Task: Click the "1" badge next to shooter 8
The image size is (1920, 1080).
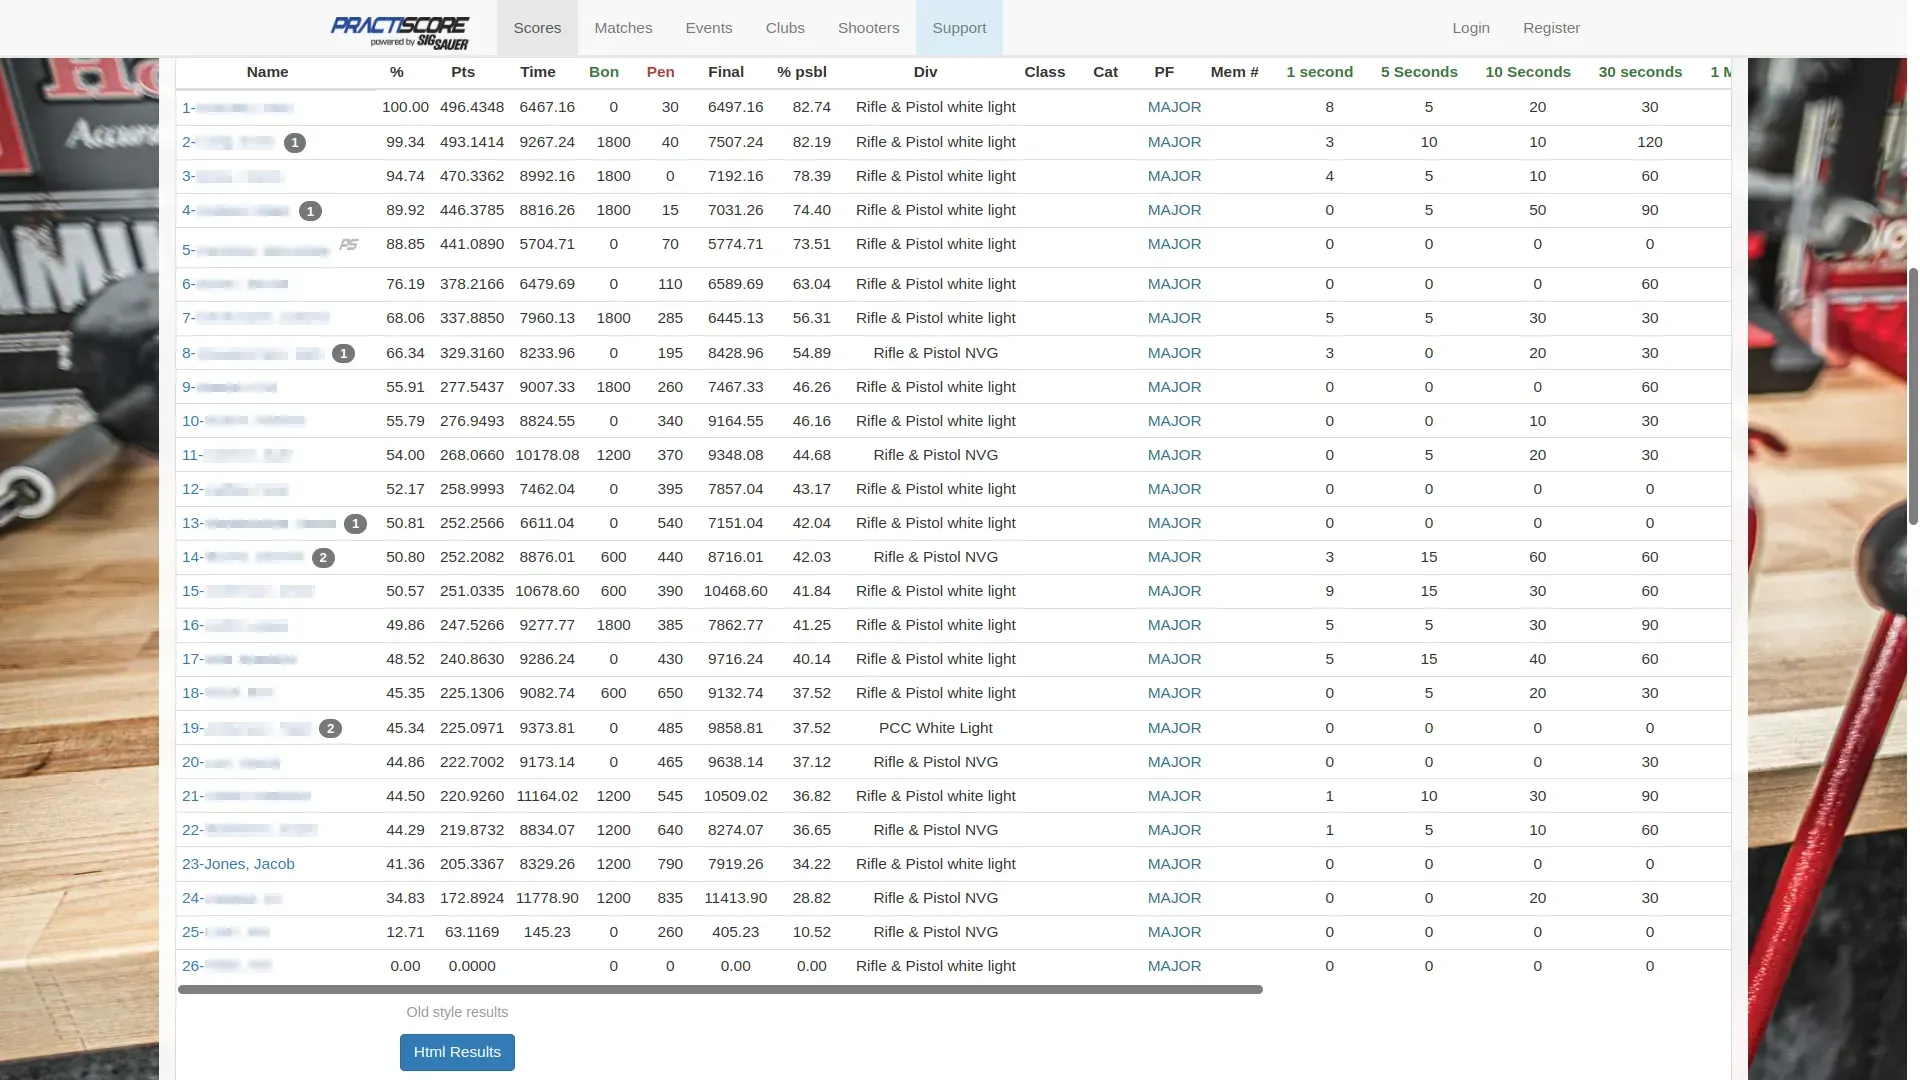Action: pos(343,353)
